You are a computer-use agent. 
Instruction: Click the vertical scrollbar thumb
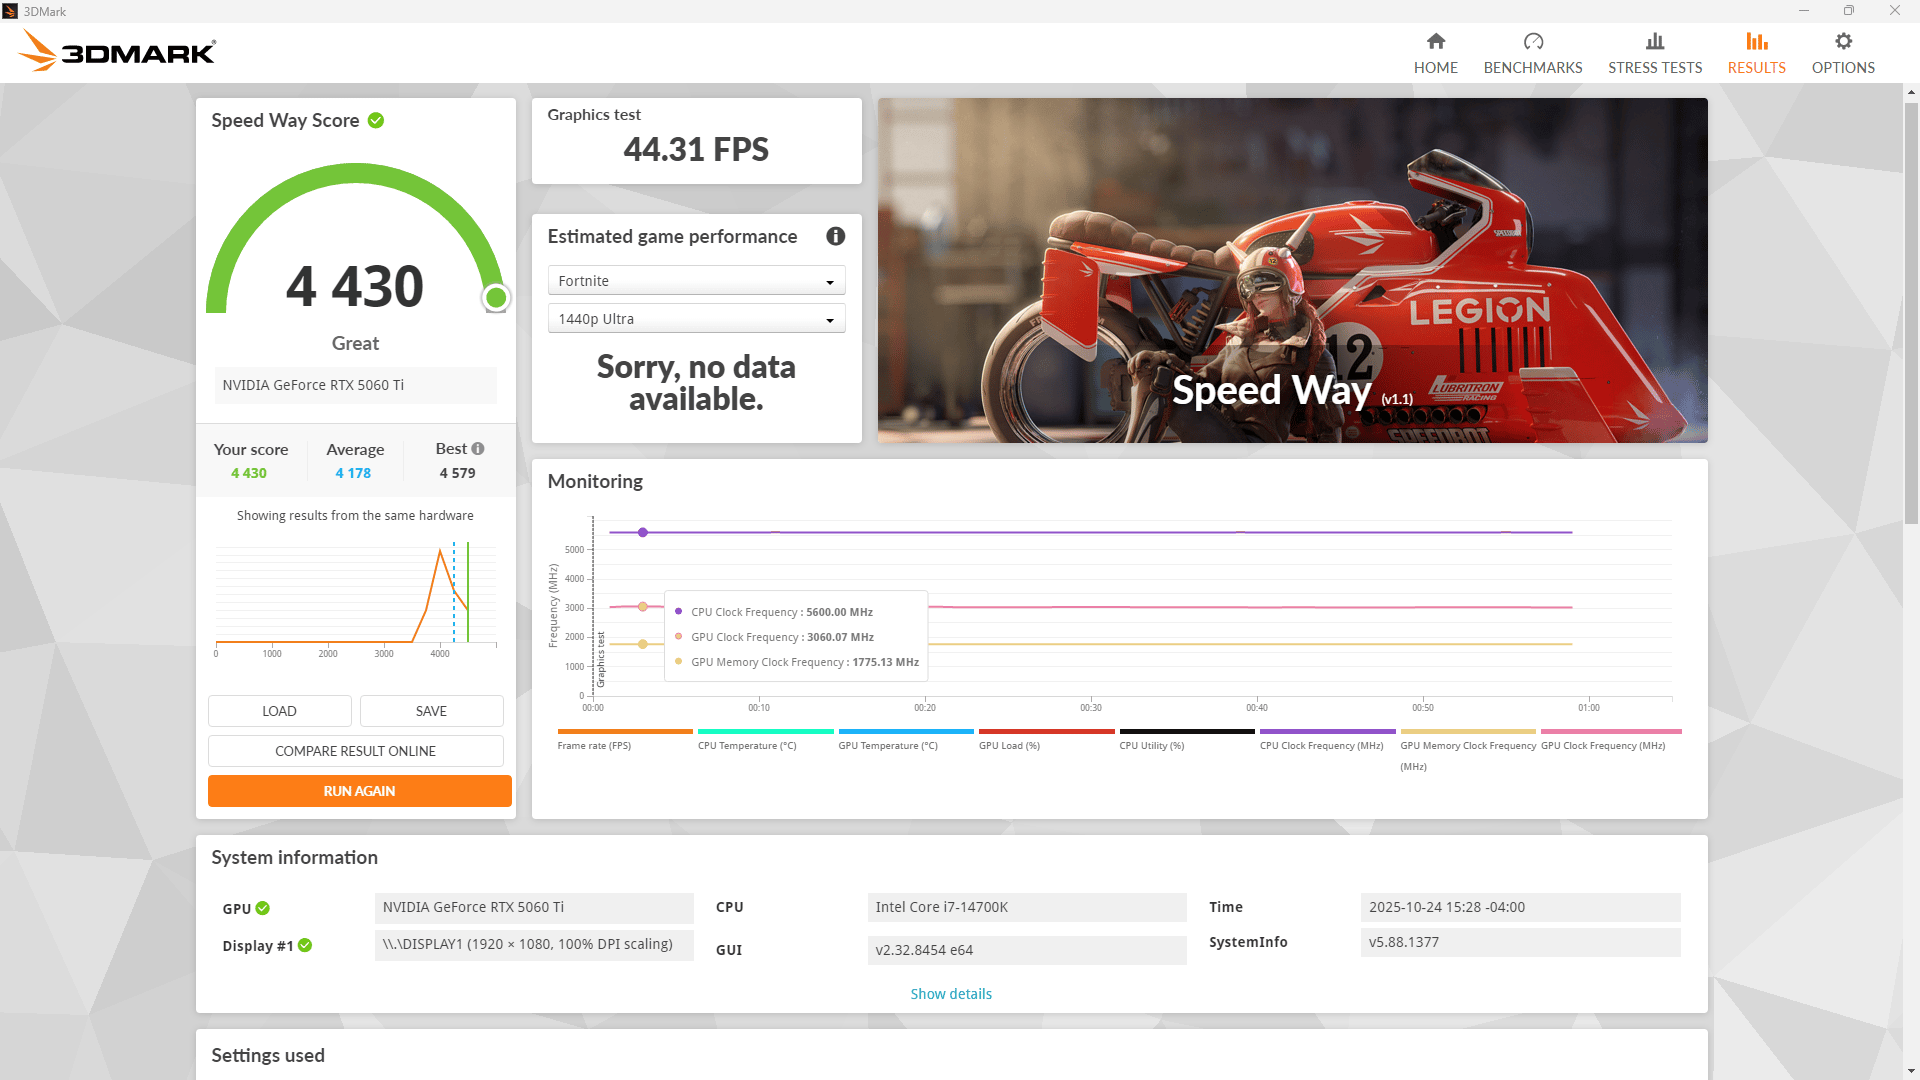(x=1911, y=312)
